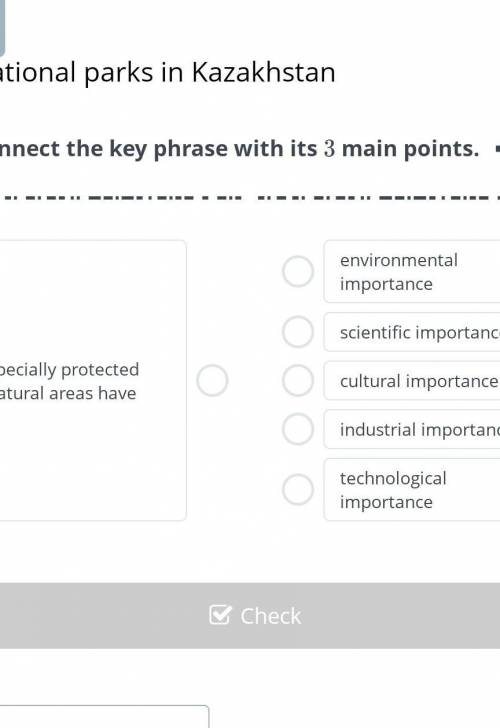
Task: Select the circle beside scientific importance
Action: point(298,332)
